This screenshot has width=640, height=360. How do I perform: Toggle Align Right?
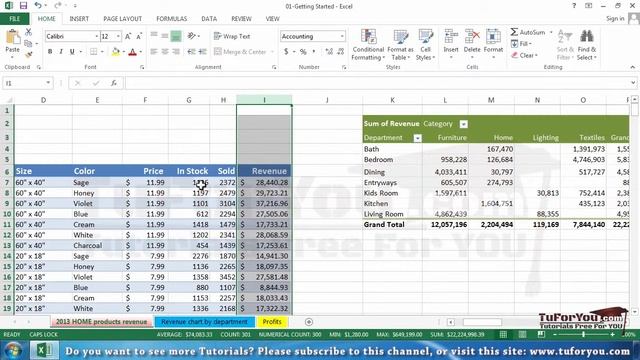tap(176, 52)
